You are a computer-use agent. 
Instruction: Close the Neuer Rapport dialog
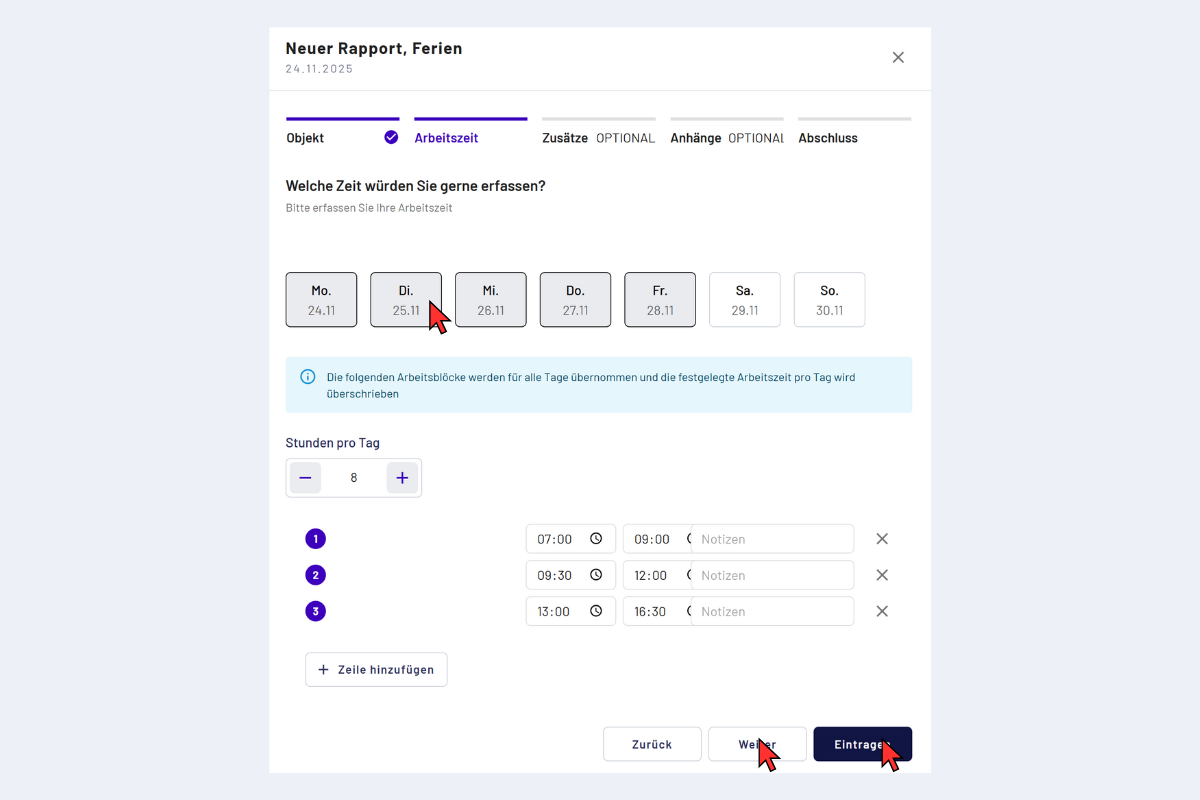(898, 58)
